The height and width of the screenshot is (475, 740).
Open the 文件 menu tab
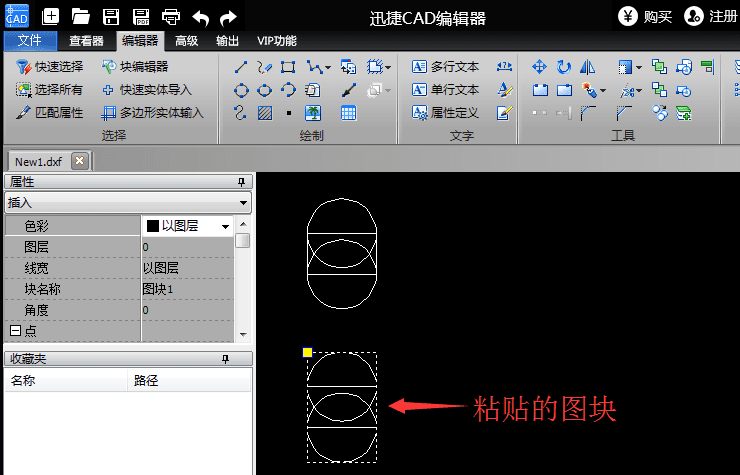click(30, 41)
